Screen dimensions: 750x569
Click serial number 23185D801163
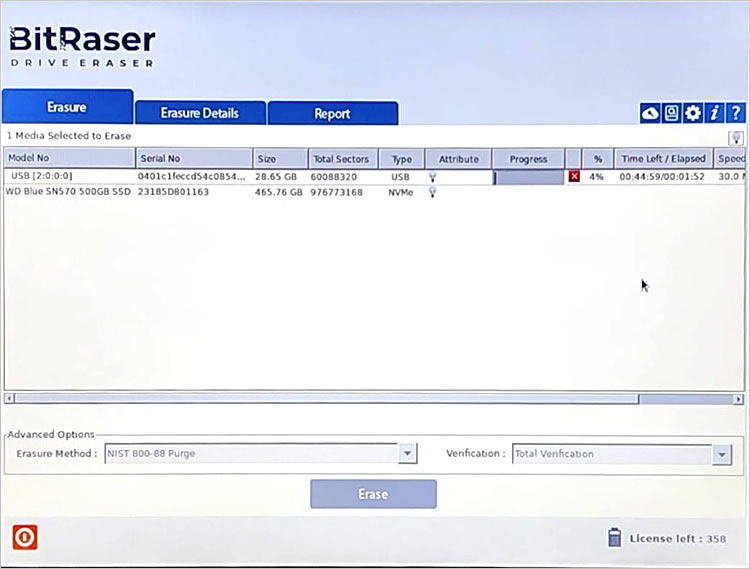point(173,192)
